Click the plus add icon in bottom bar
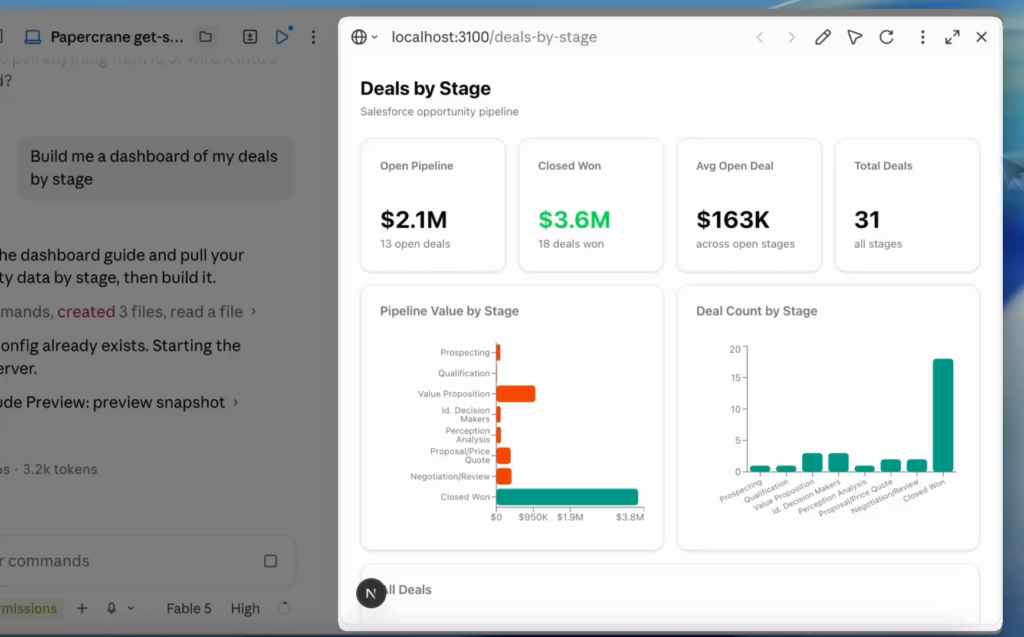1024x637 pixels. click(82, 608)
